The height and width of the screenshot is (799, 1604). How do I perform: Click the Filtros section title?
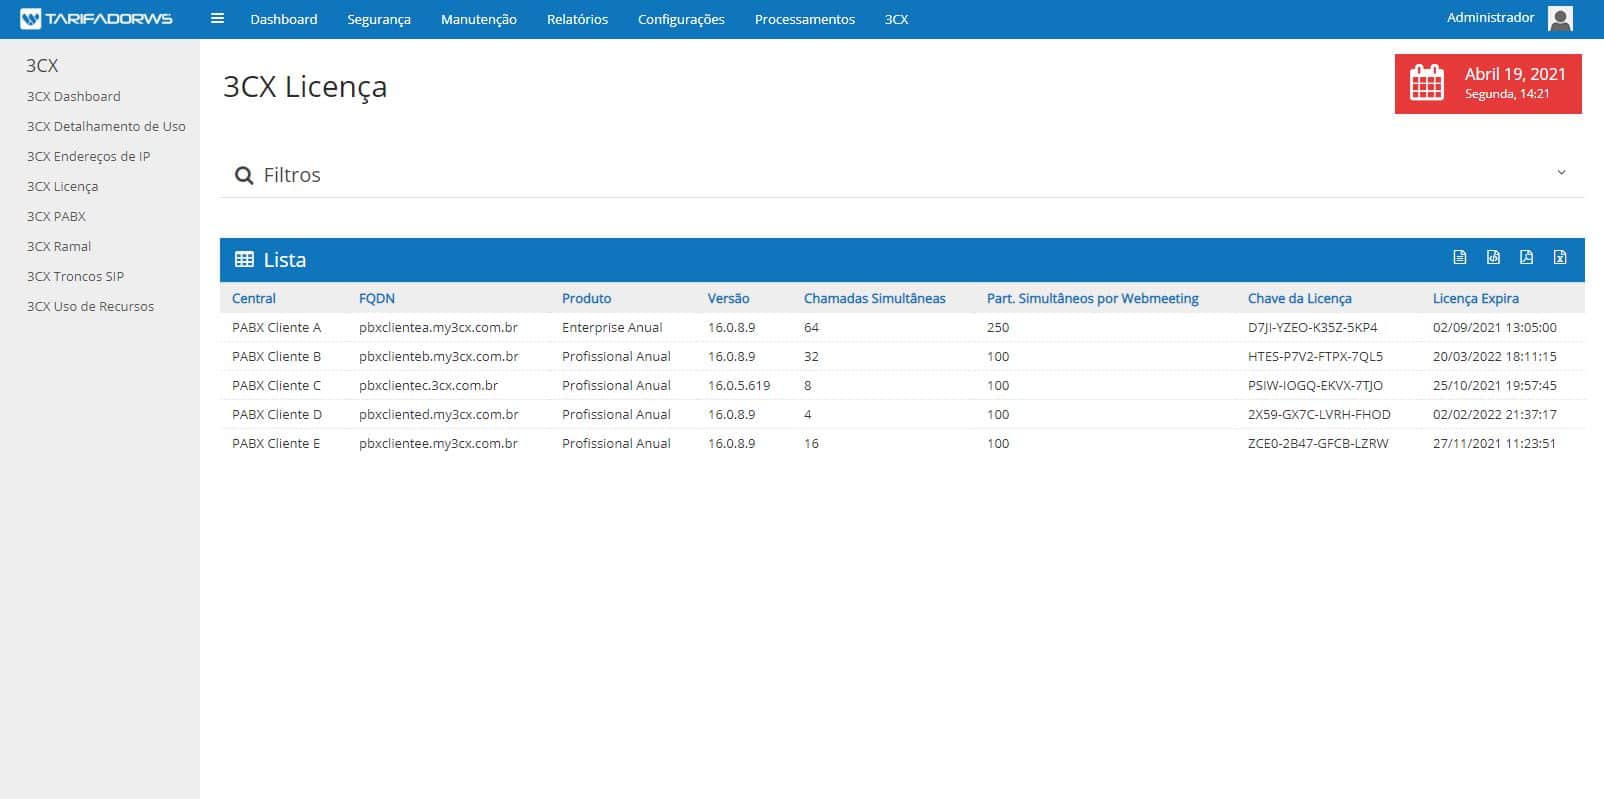(x=292, y=175)
